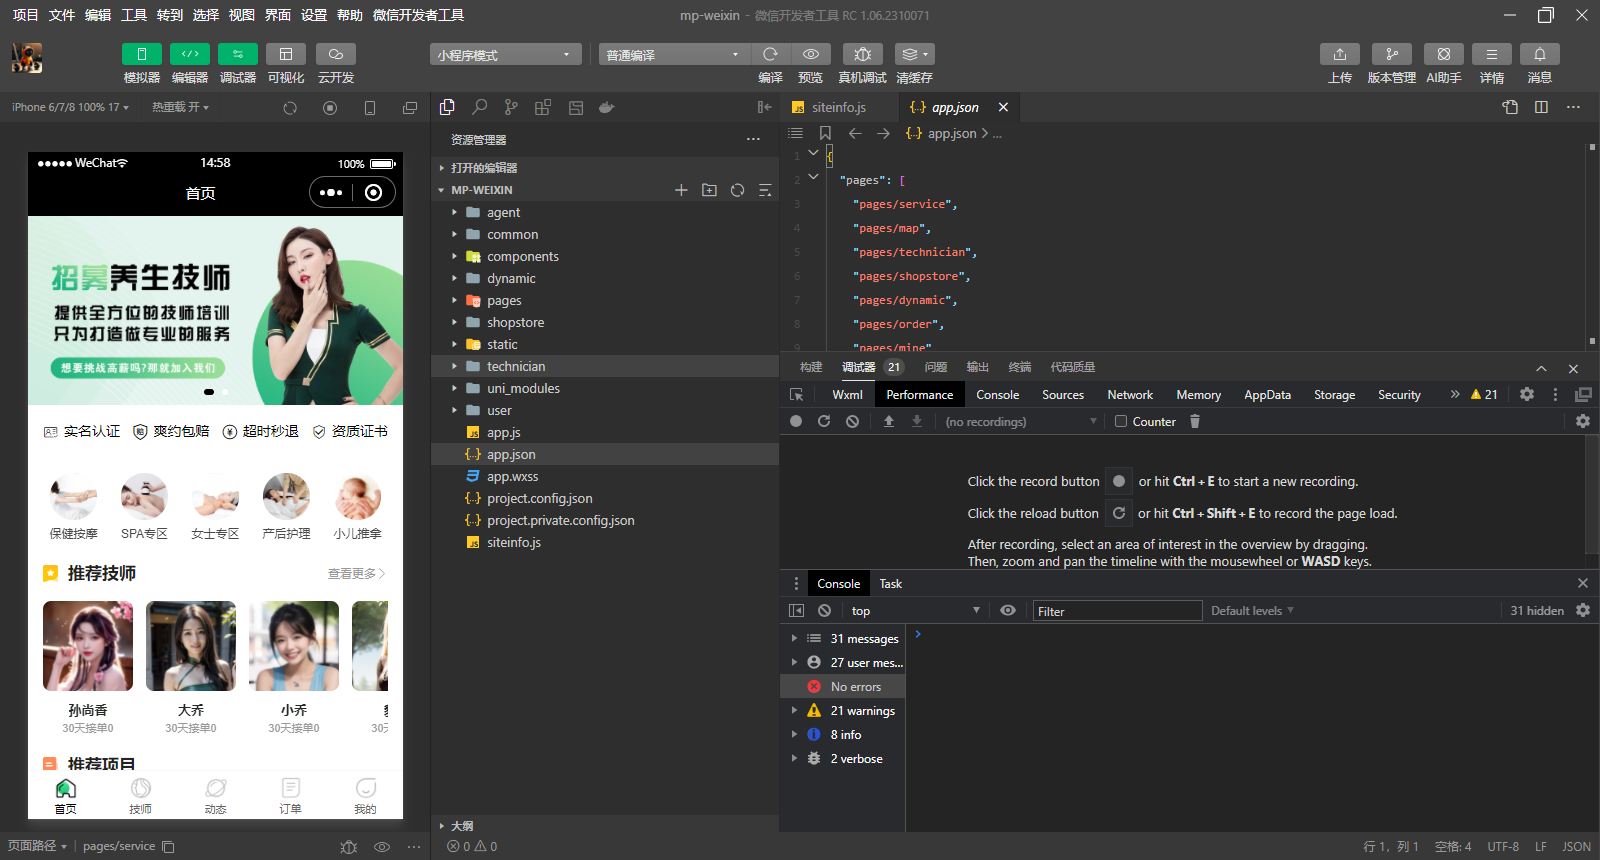This screenshot has width=1600, height=860.
Task: Open search in the sidebar
Action: (x=480, y=107)
